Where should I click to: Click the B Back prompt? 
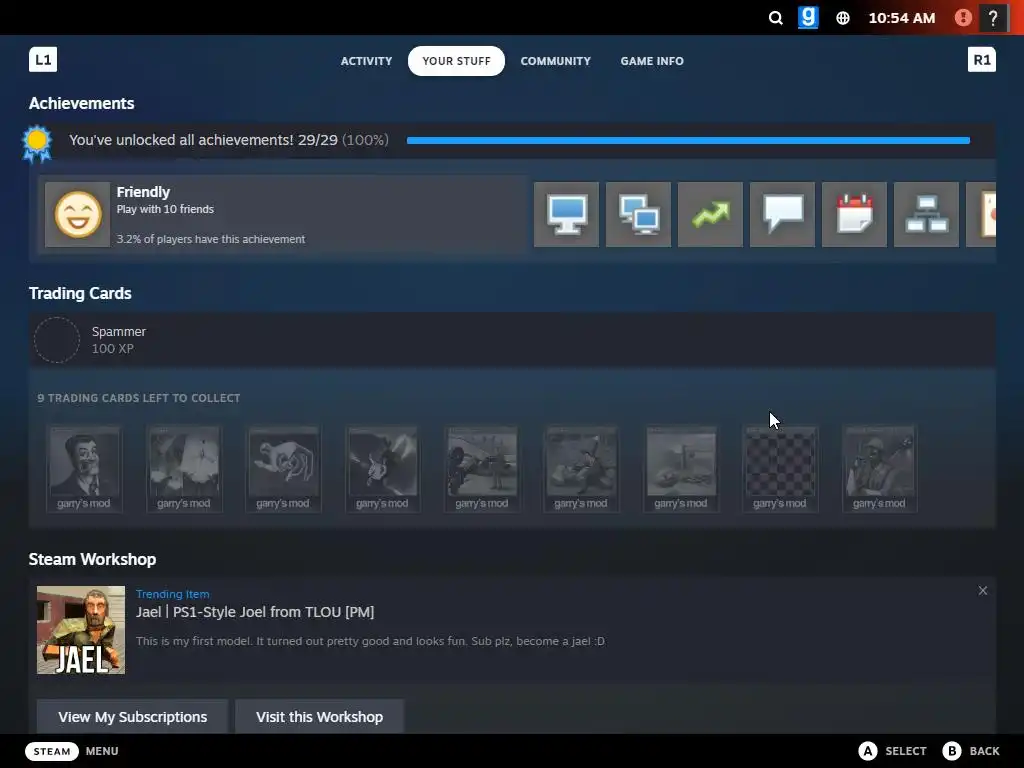pos(971,751)
